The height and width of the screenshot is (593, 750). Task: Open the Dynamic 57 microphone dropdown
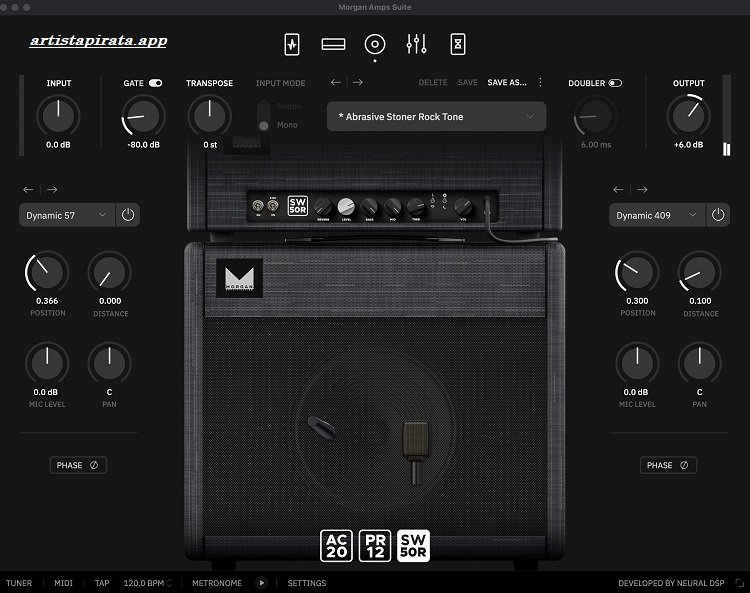[x=67, y=215]
